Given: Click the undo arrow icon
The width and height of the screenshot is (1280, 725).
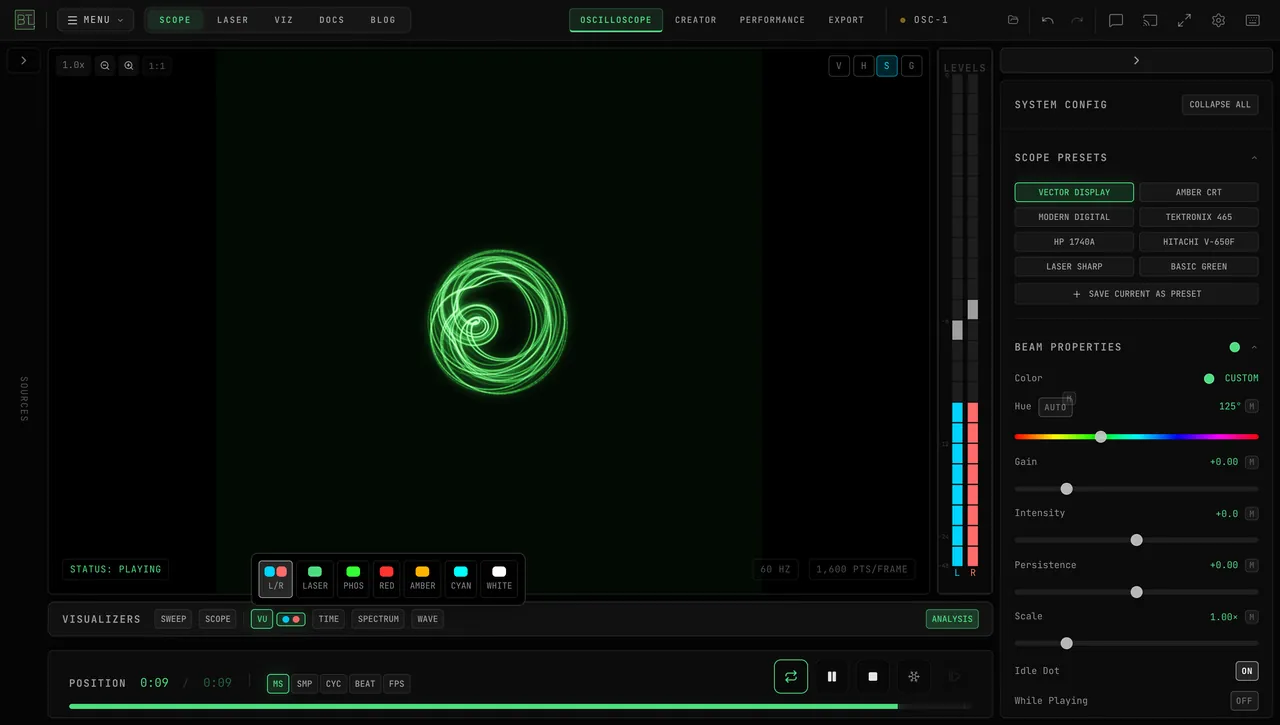Looking at the screenshot, I should pyautogui.click(x=1047, y=20).
